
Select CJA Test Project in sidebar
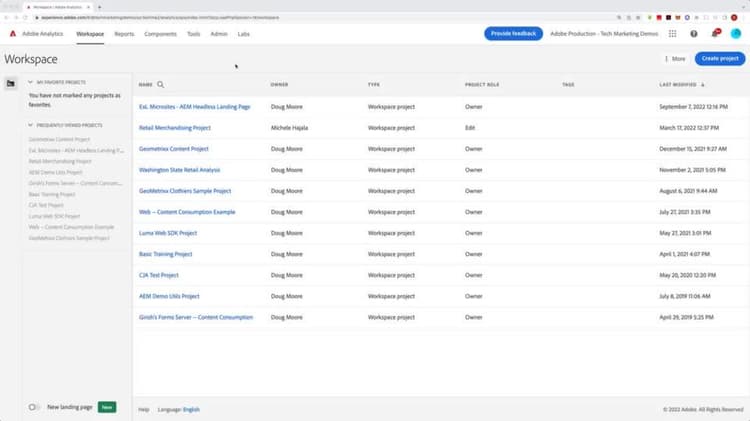pos(46,205)
